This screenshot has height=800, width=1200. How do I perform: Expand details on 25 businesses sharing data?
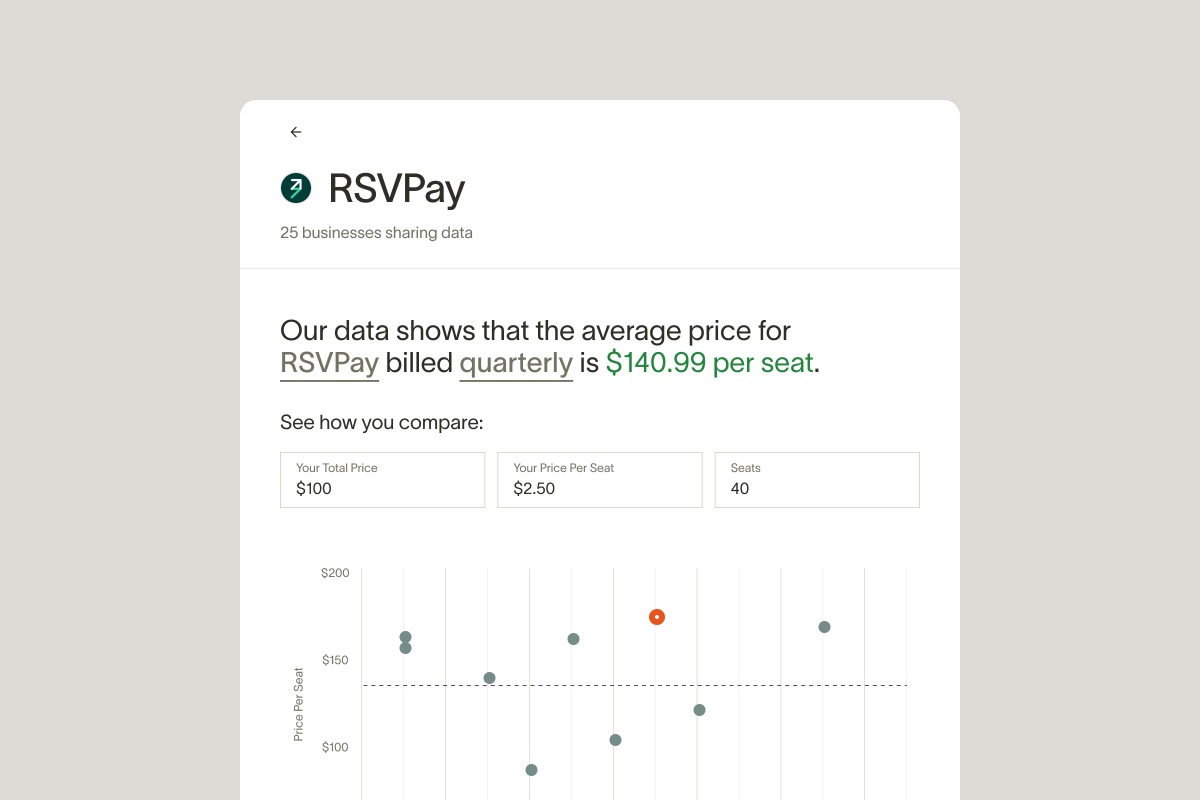click(376, 232)
